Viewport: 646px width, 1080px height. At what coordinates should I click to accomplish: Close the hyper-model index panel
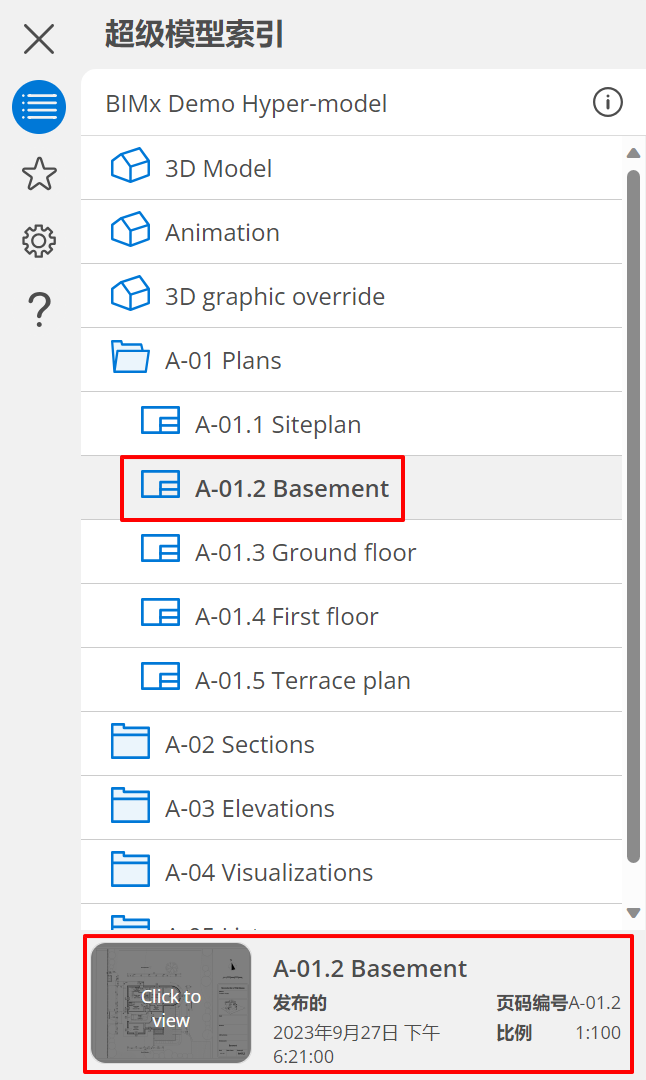tap(39, 39)
